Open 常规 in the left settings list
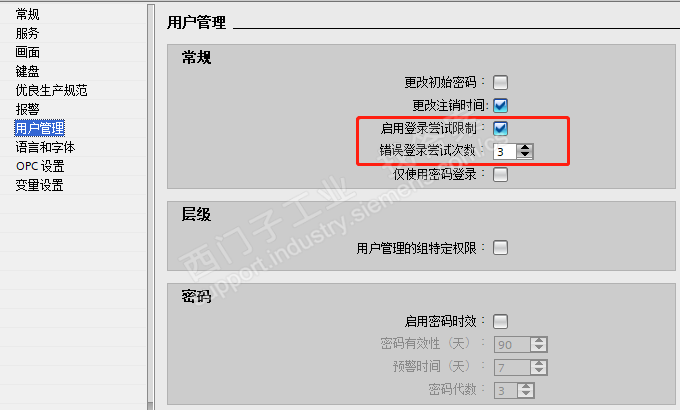Screen dimensions: 680x410 pos(27,14)
